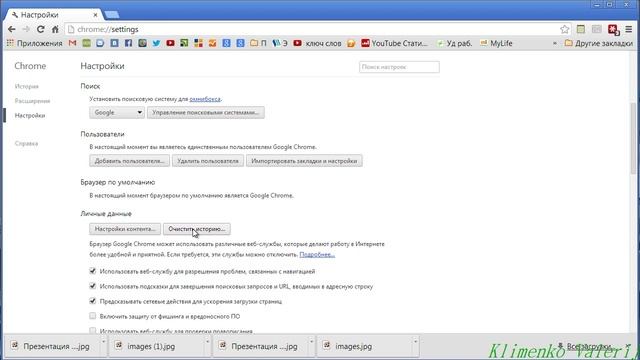Open the home page via house icon
640x360 pixels.
tap(55, 29)
